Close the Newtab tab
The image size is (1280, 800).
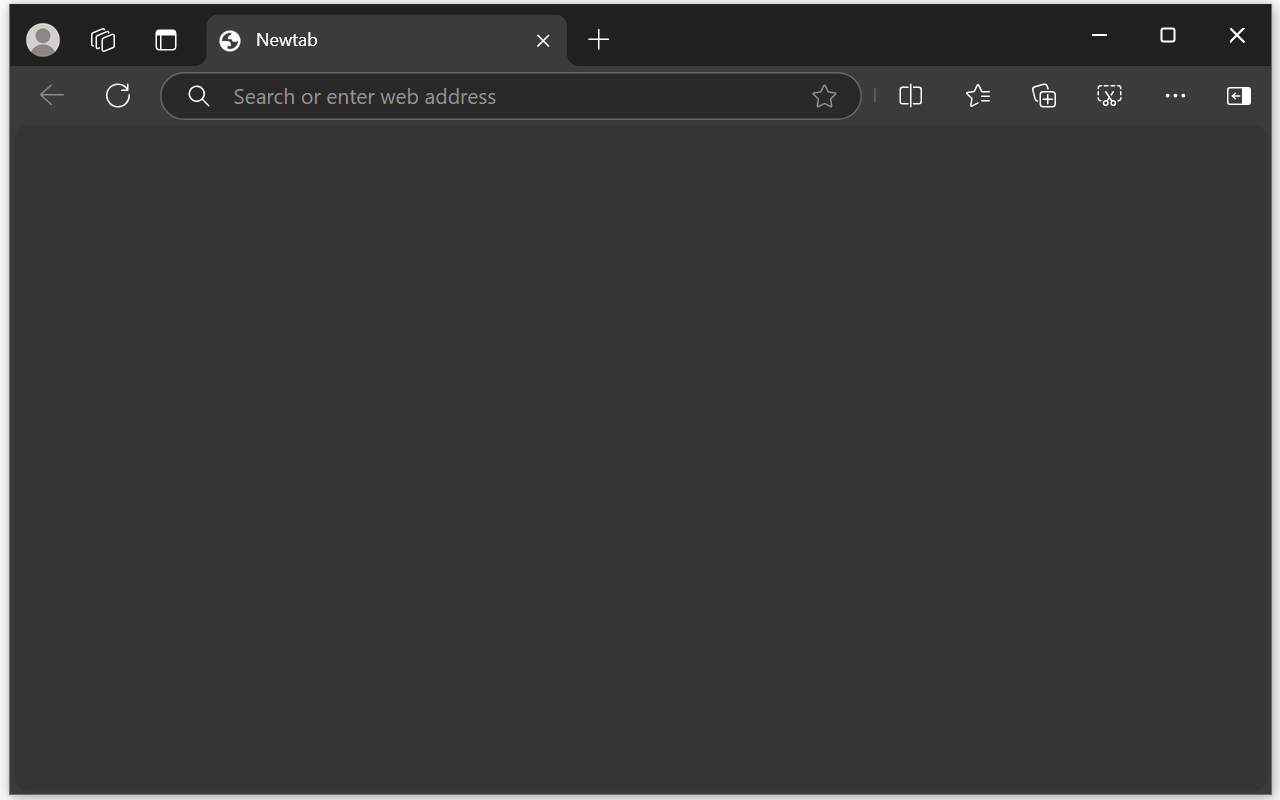click(543, 40)
